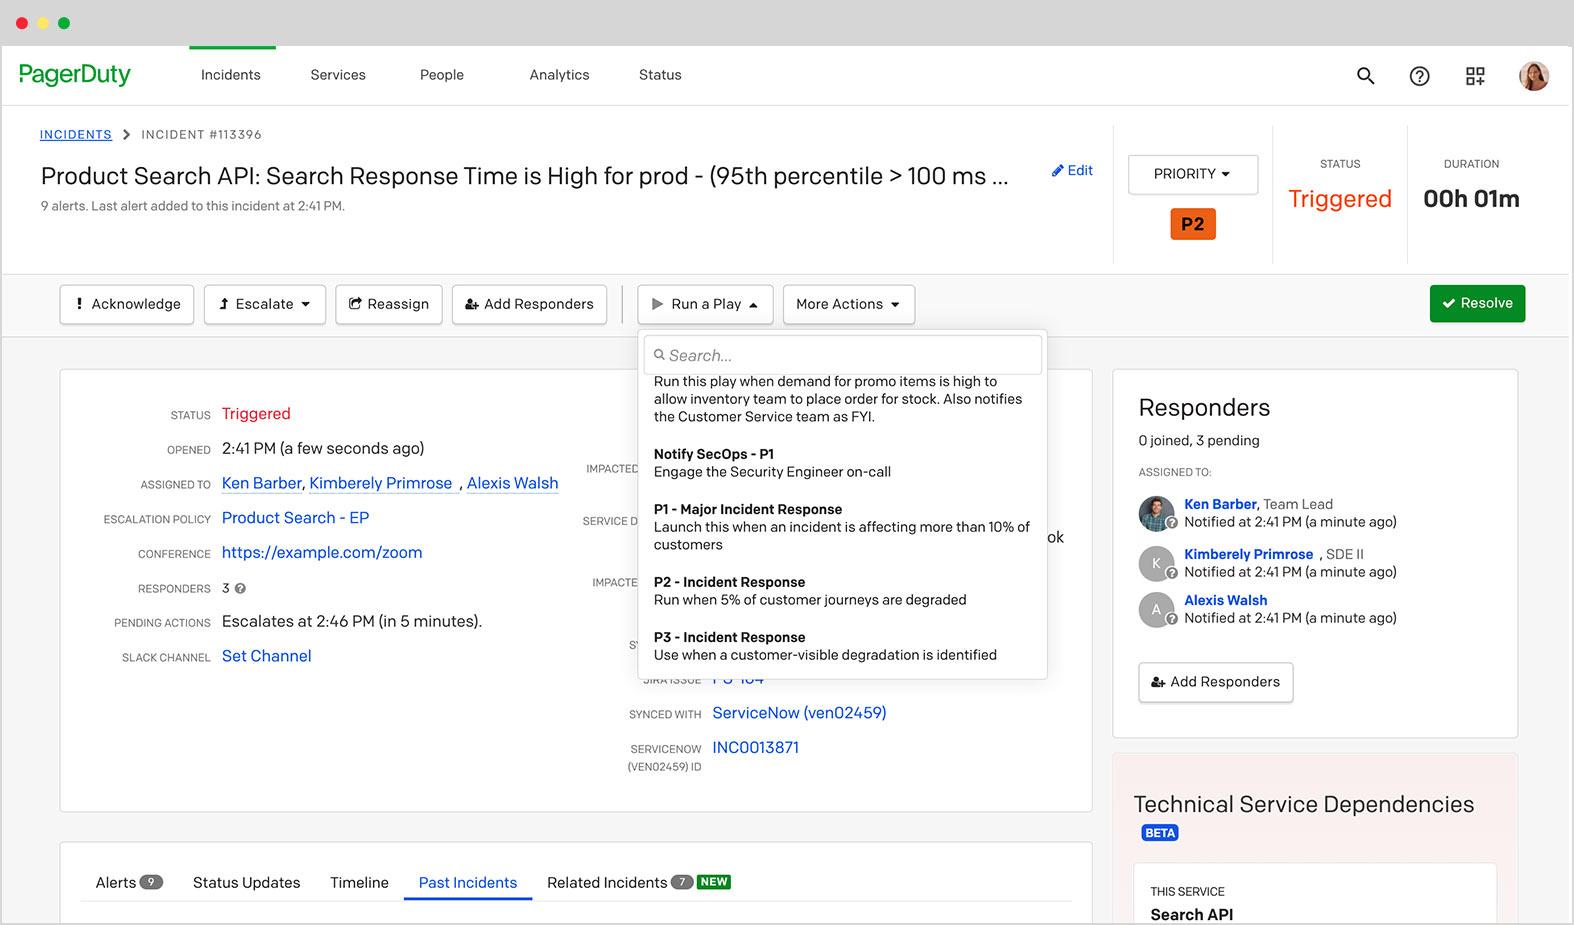This screenshot has width=1574, height=925.
Task: Open the Alerts tab
Action: click(116, 883)
